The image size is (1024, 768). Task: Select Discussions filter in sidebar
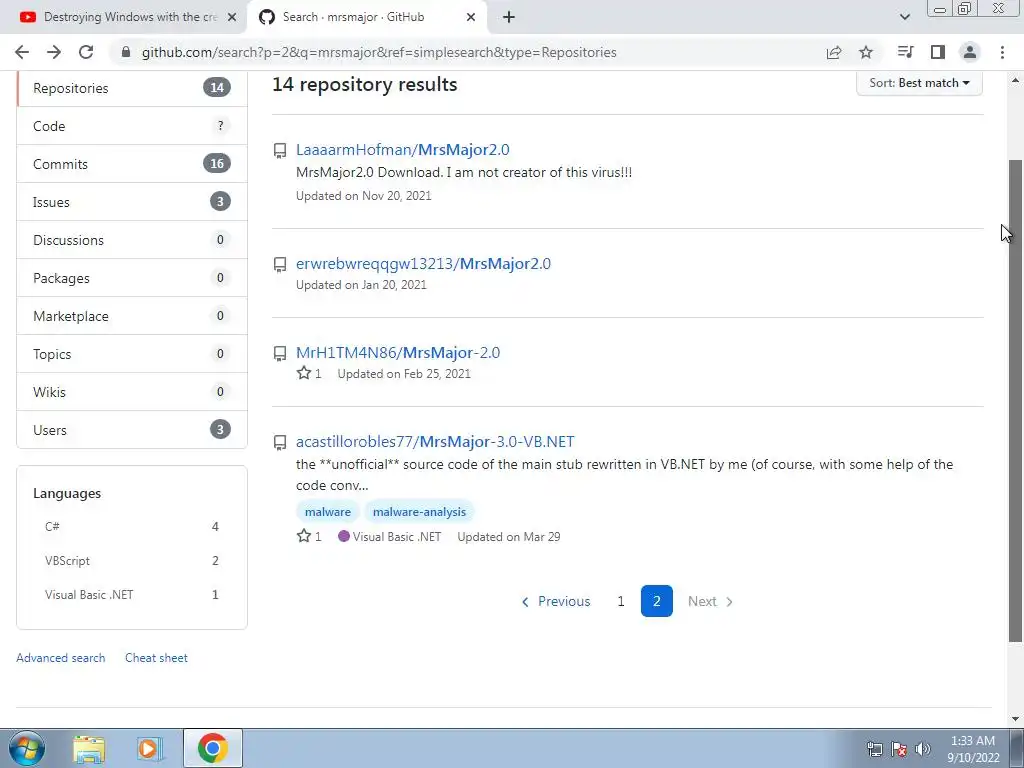tap(132, 240)
